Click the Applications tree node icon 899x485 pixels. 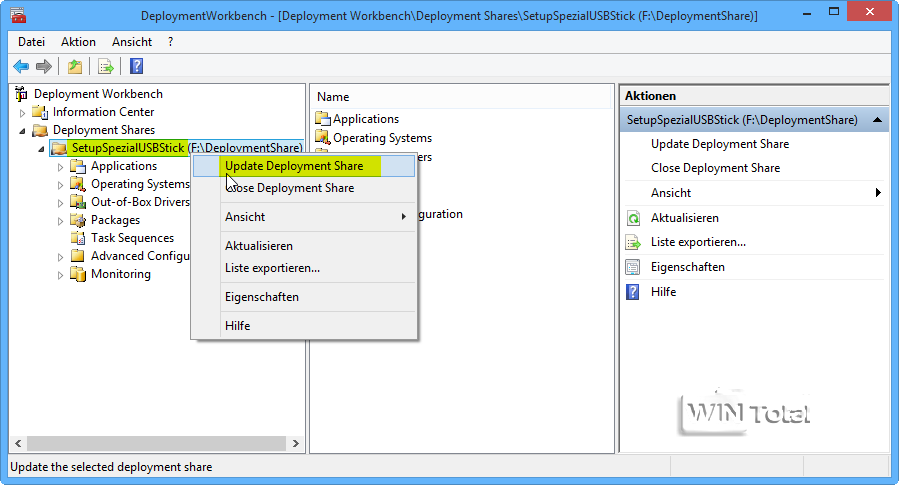tap(78, 166)
